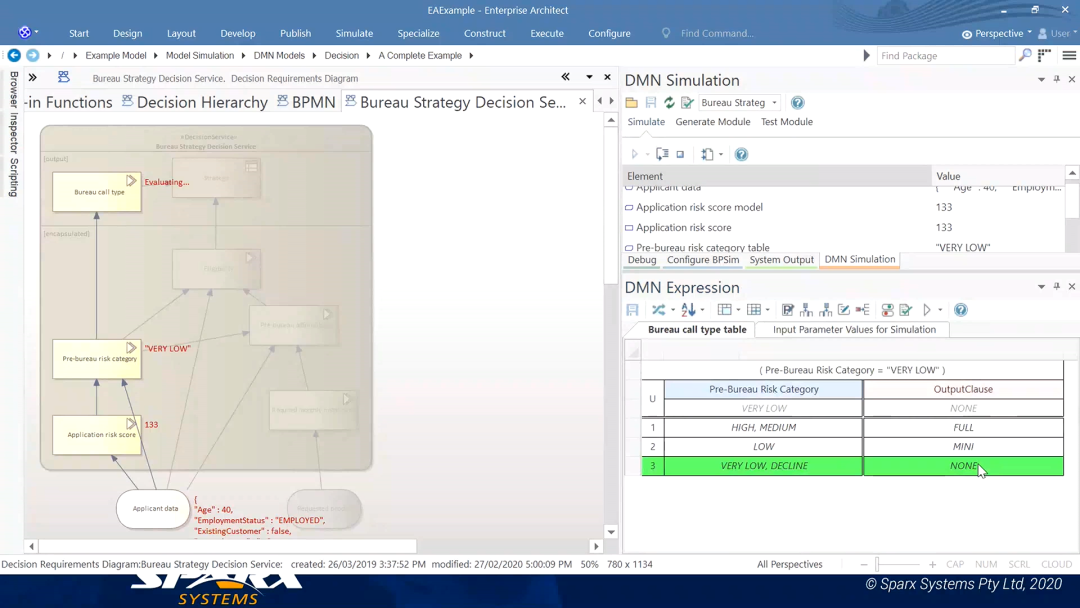Screen dimensions: 1080x608
Task: Click the grid table icon in DMN Expression
Action: pos(754,310)
